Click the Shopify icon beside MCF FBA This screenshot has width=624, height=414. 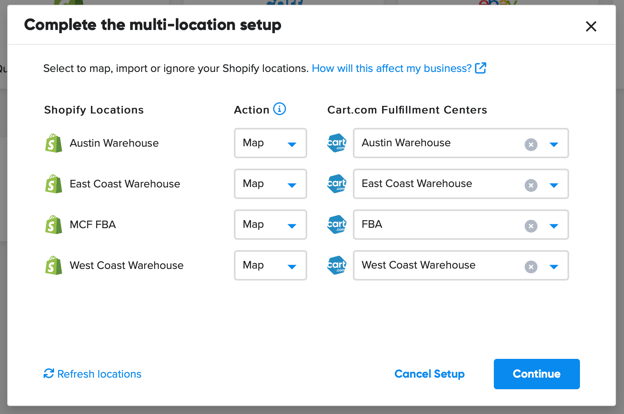pos(53,225)
